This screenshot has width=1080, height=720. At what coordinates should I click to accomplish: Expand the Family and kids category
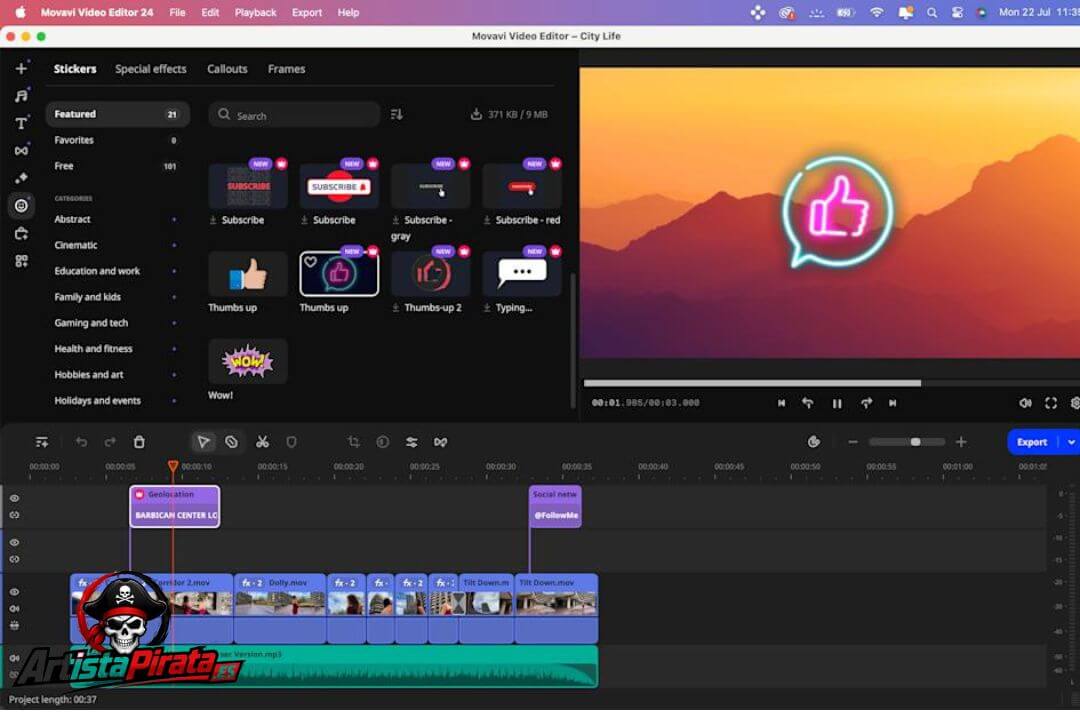[x=174, y=298]
